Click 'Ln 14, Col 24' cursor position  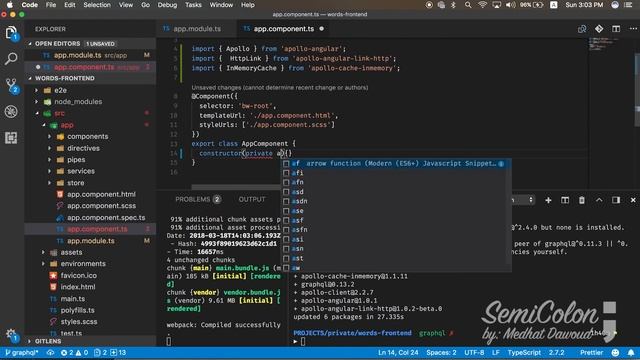click(x=398, y=353)
